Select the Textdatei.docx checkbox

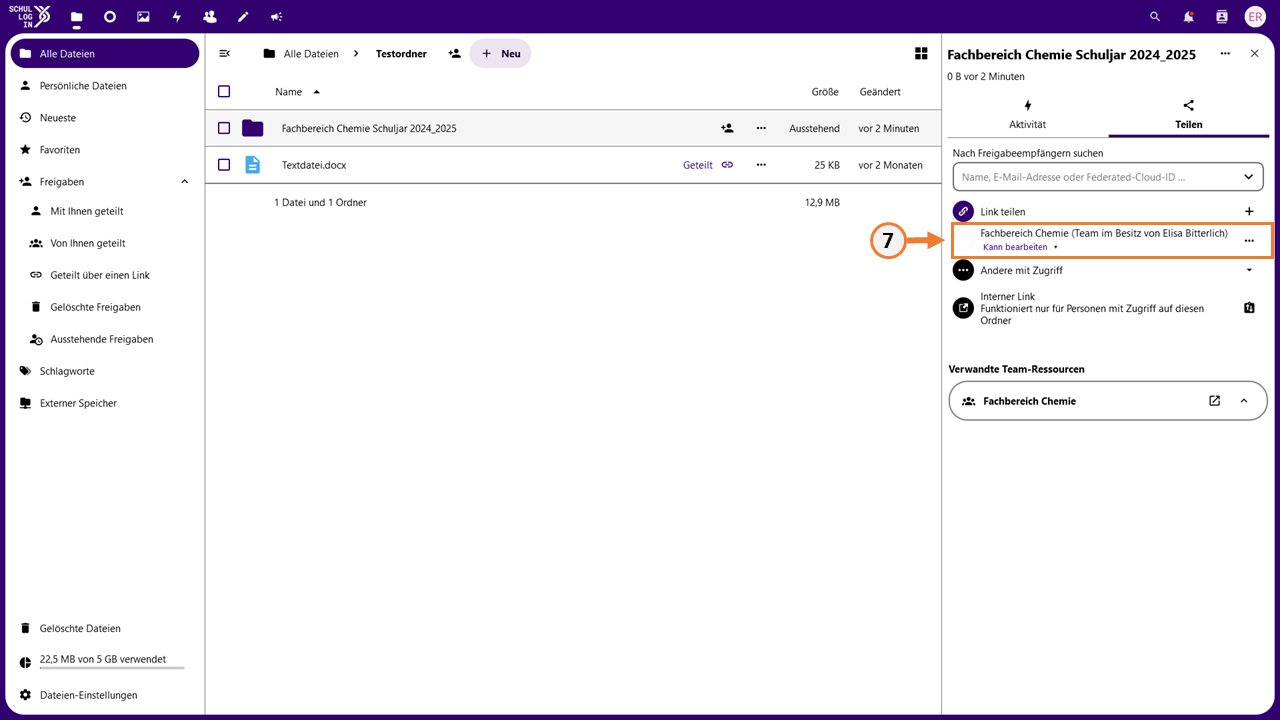(224, 165)
